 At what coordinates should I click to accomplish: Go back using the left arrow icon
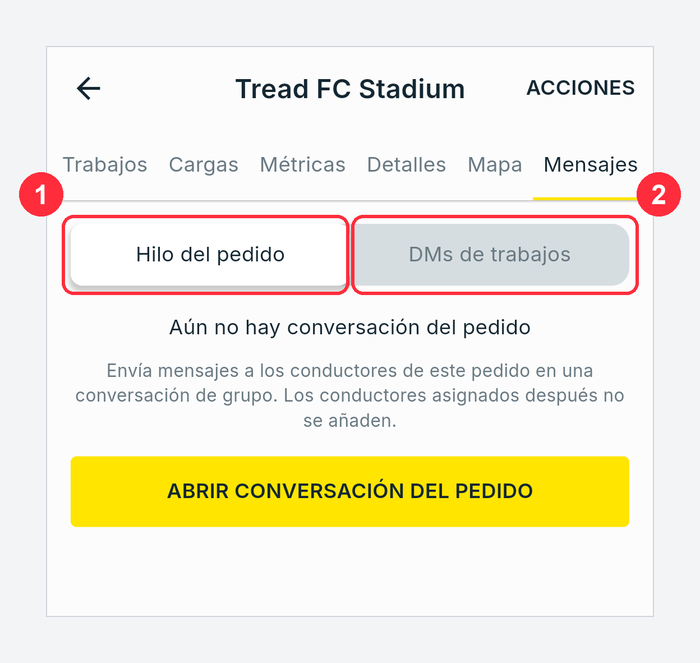click(88, 88)
